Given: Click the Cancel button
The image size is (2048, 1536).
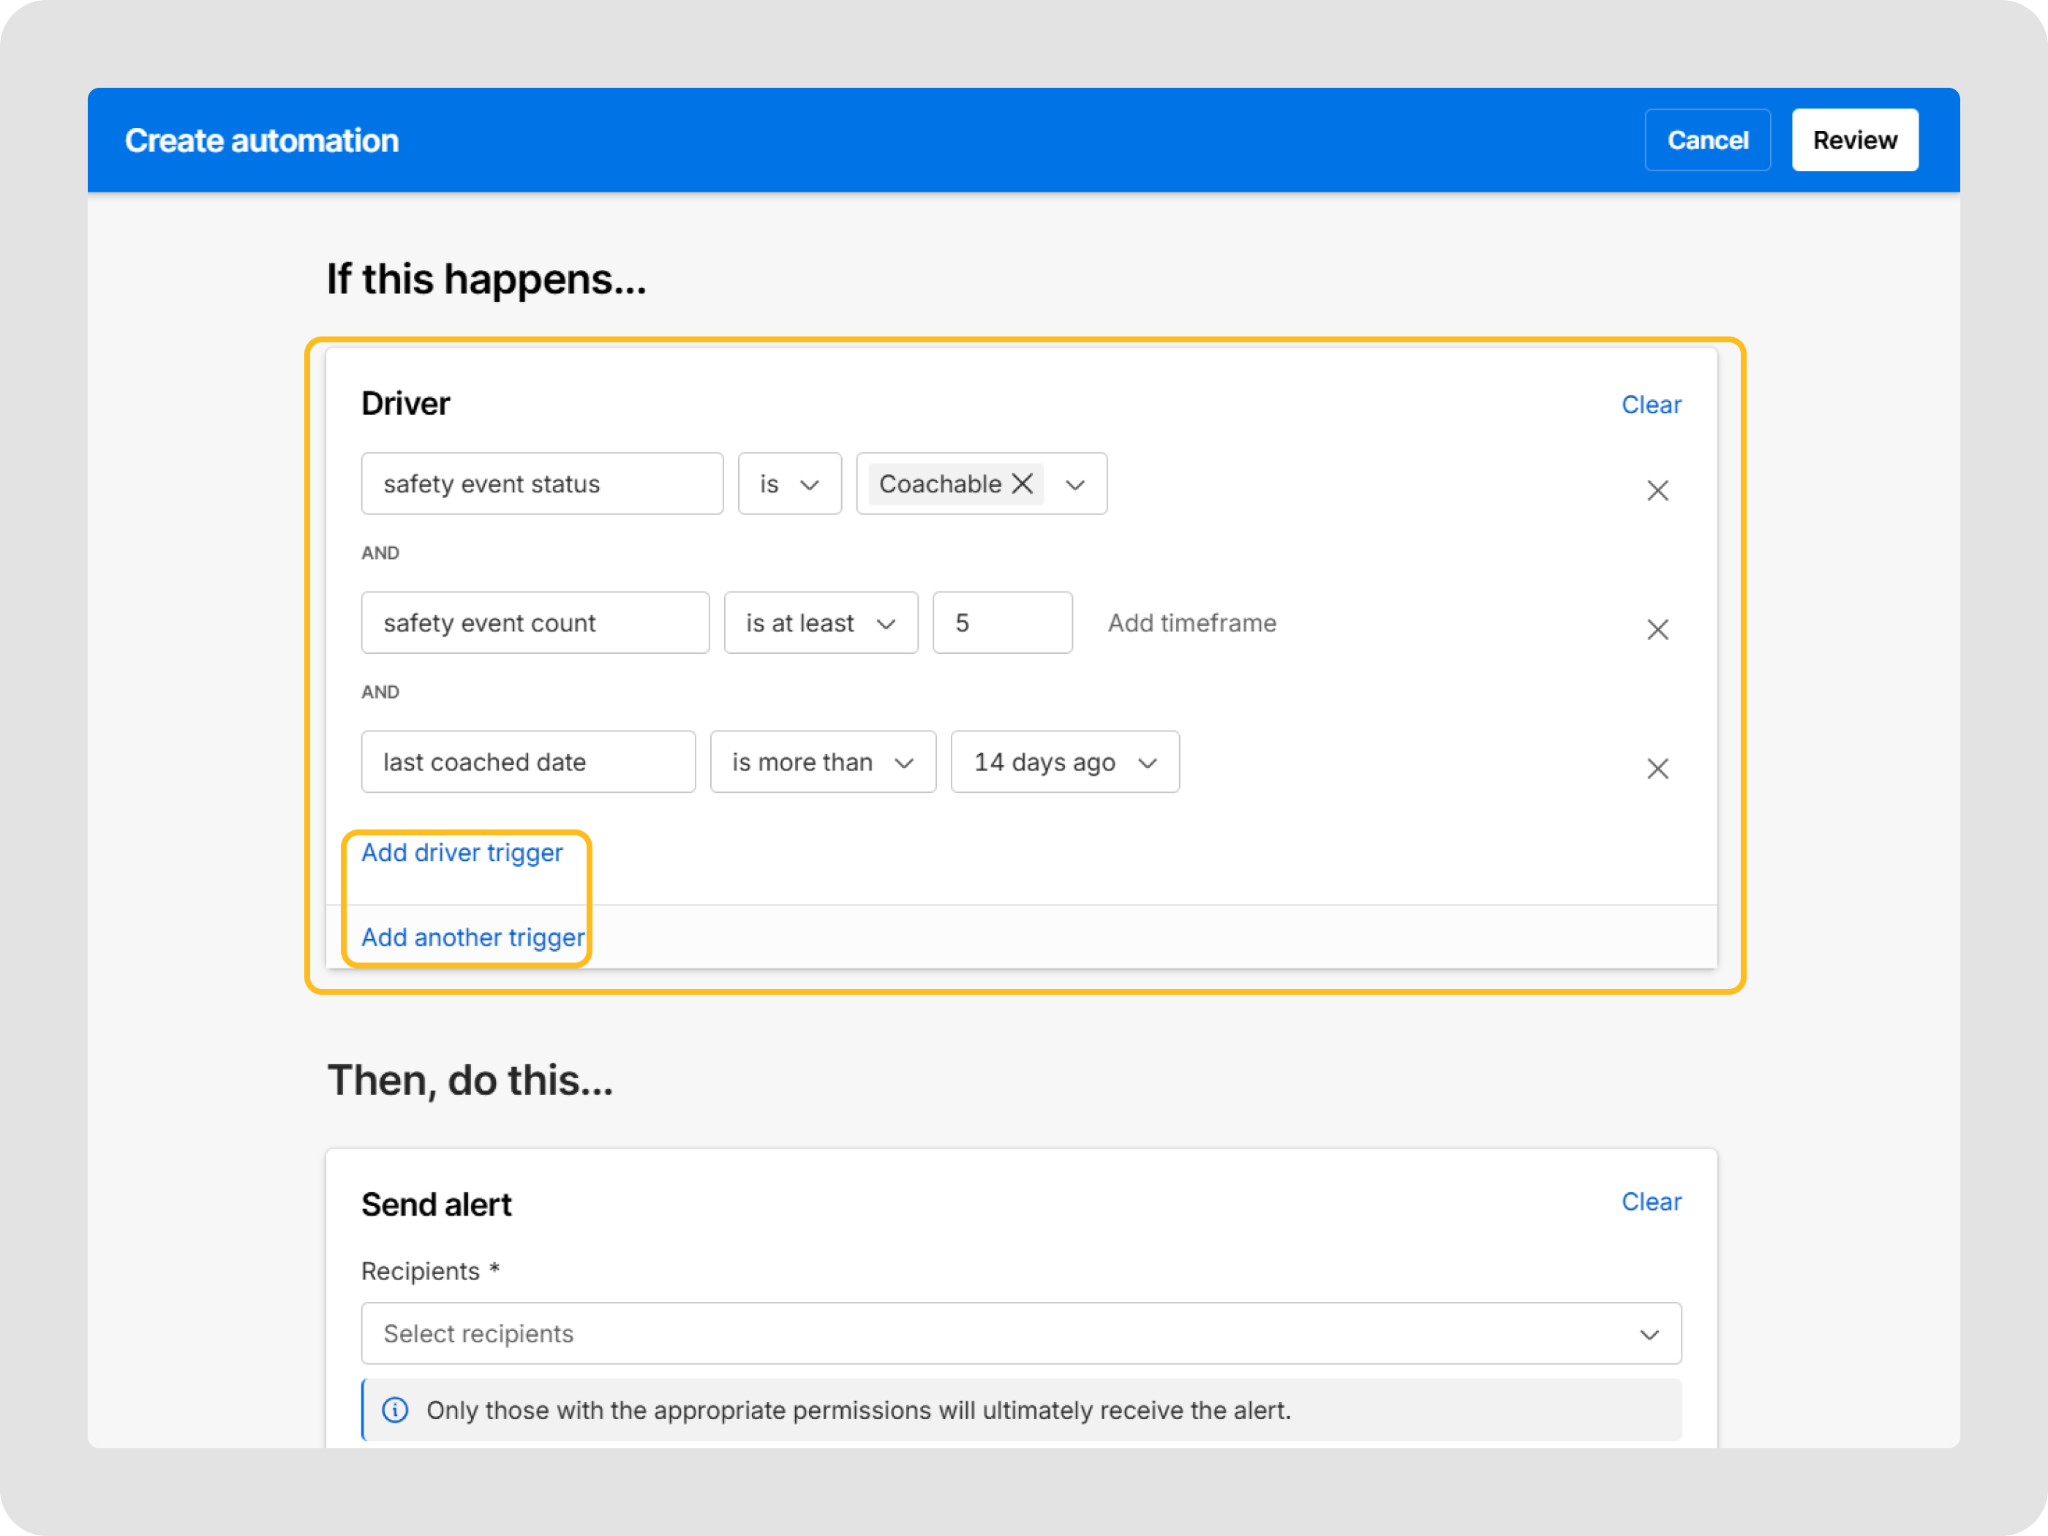Looking at the screenshot, I should point(1707,140).
